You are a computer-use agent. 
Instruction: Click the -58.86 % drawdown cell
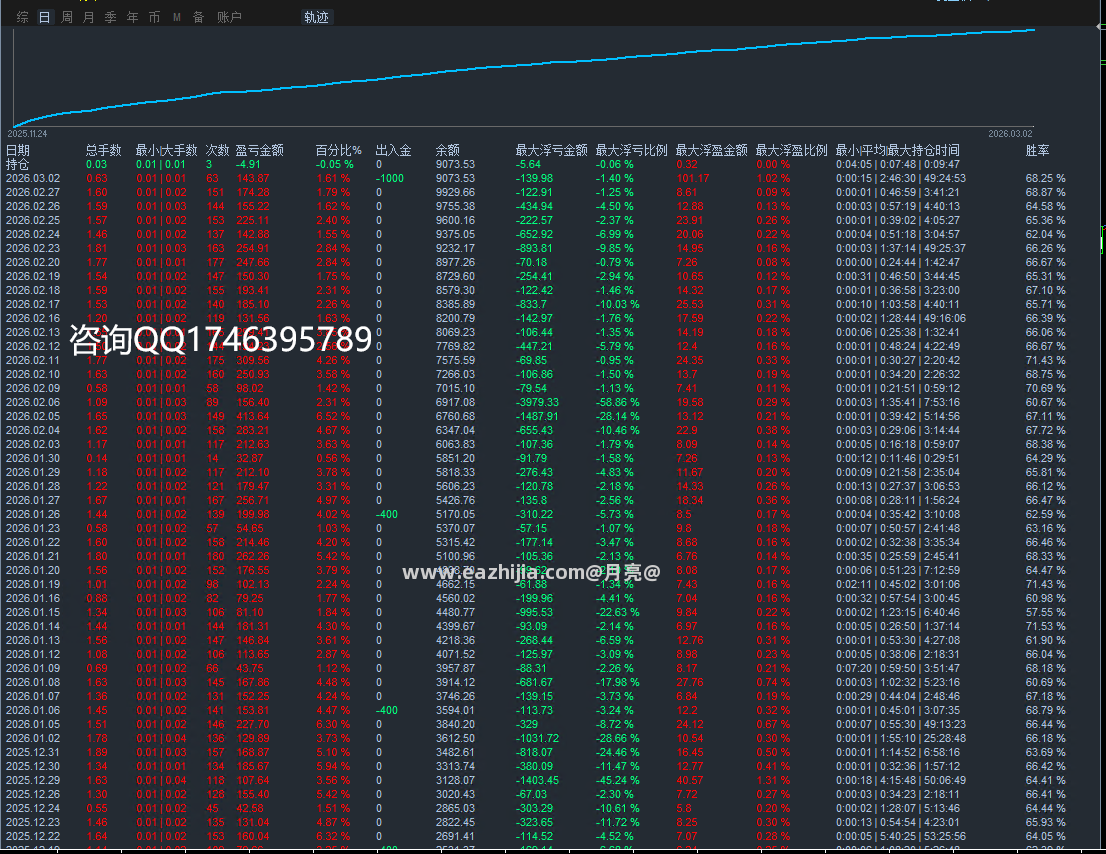click(x=618, y=403)
